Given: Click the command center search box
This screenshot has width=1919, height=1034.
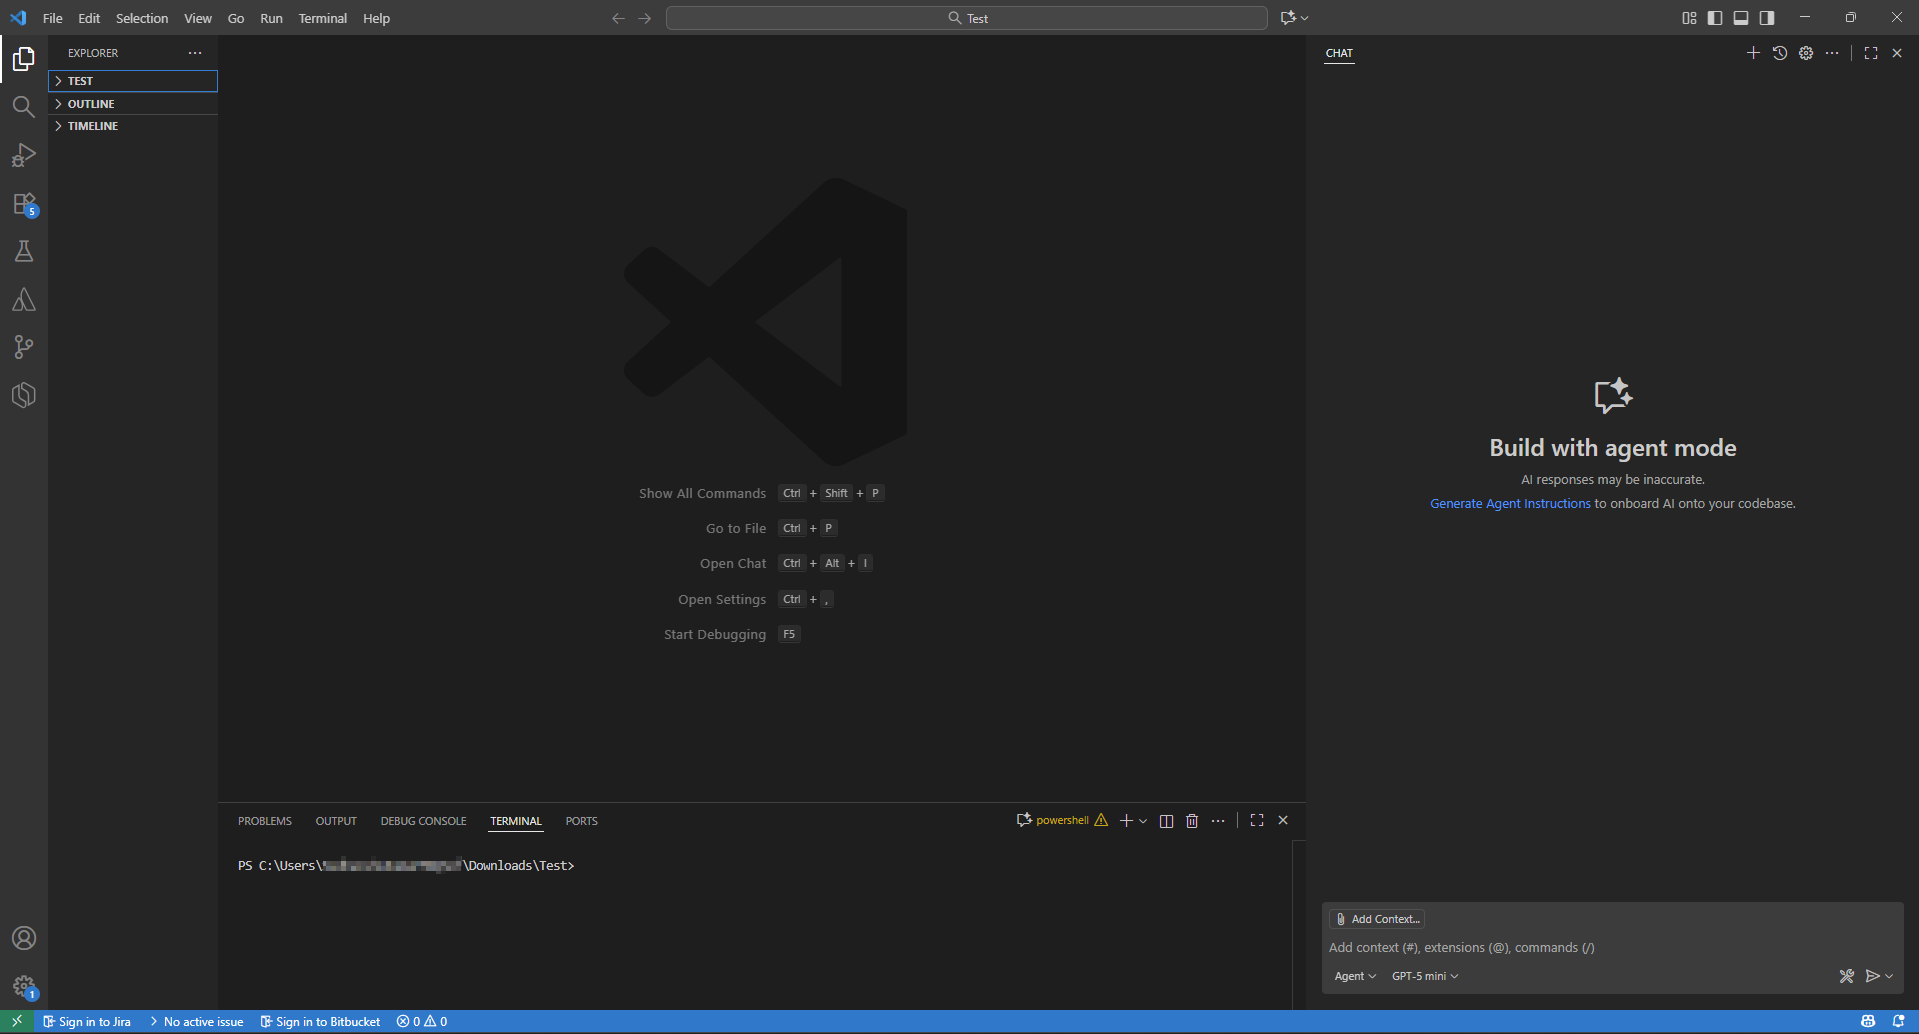Looking at the screenshot, I should pyautogui.click(x=967, y=18).
